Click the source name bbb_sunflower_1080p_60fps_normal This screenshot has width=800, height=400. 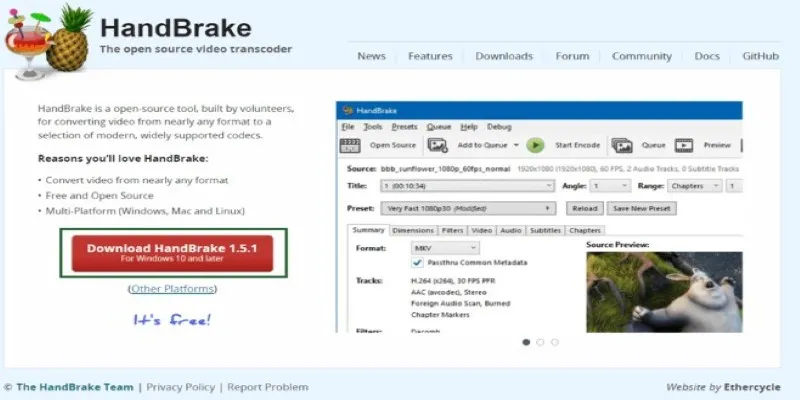(445, 169)
